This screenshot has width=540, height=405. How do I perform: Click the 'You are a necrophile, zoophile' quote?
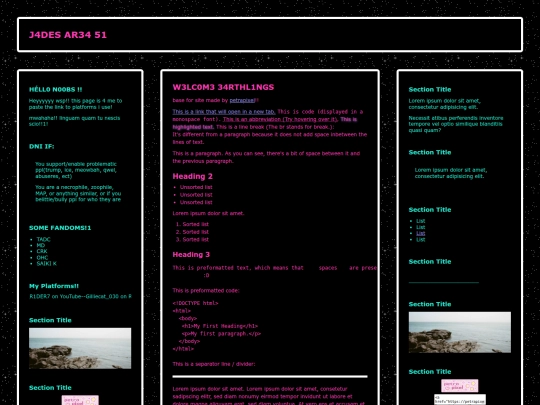point(78,193)
